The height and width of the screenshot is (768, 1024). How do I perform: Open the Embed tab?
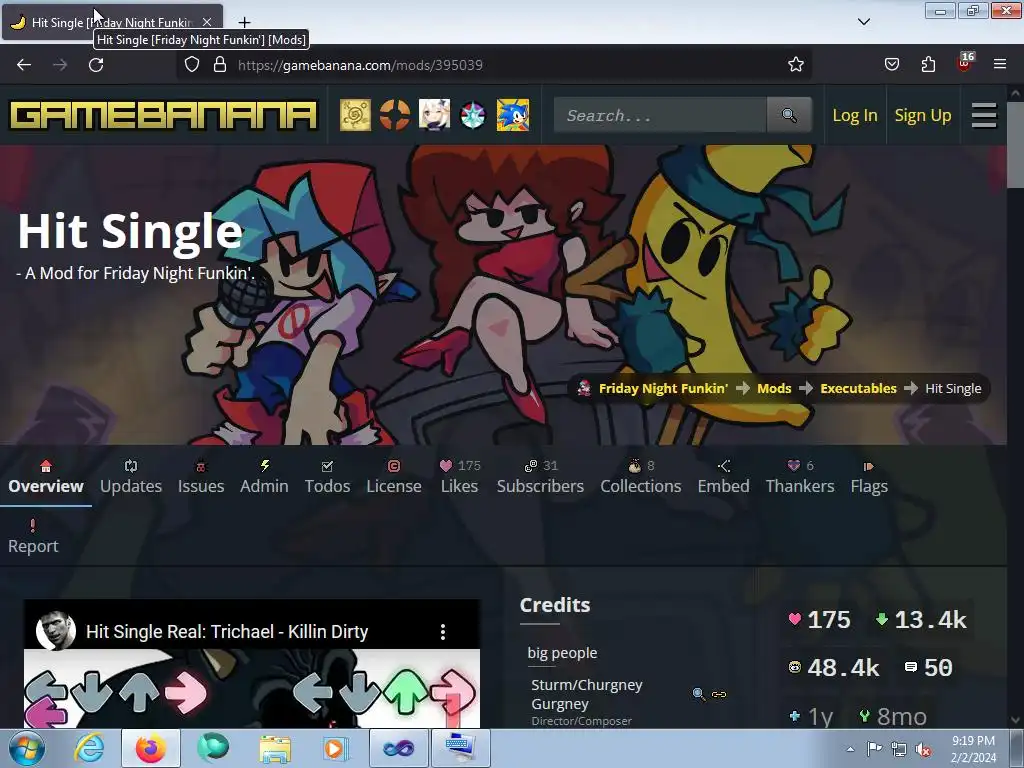click(723, 477)
